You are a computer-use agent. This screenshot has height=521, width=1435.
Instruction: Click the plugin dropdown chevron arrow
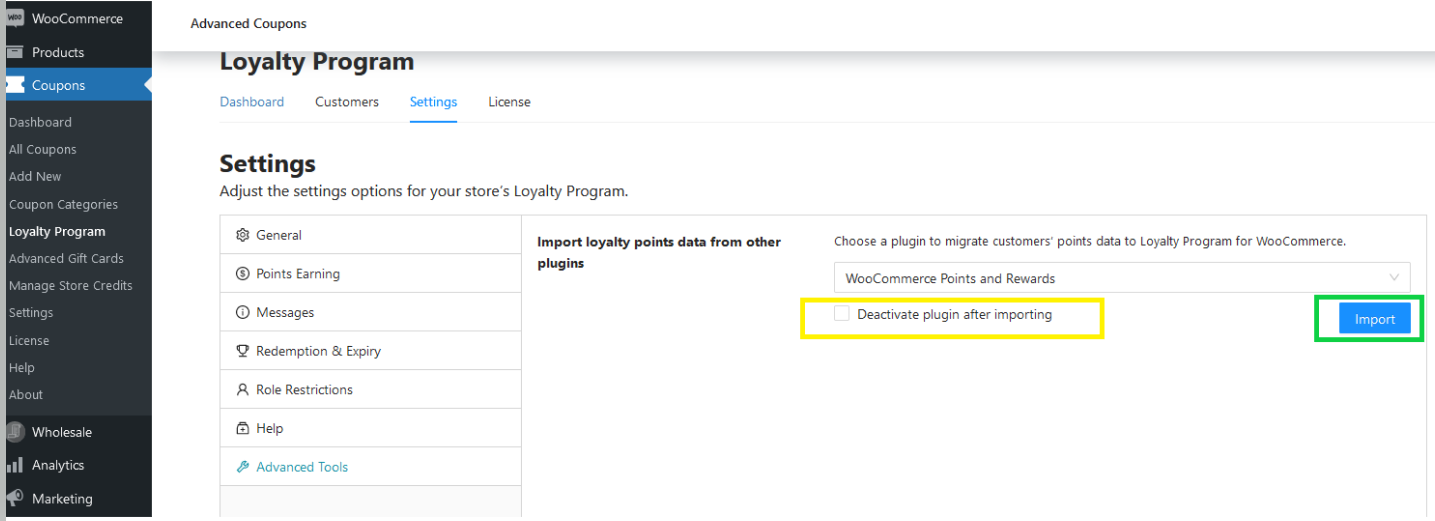(1394, 278)
